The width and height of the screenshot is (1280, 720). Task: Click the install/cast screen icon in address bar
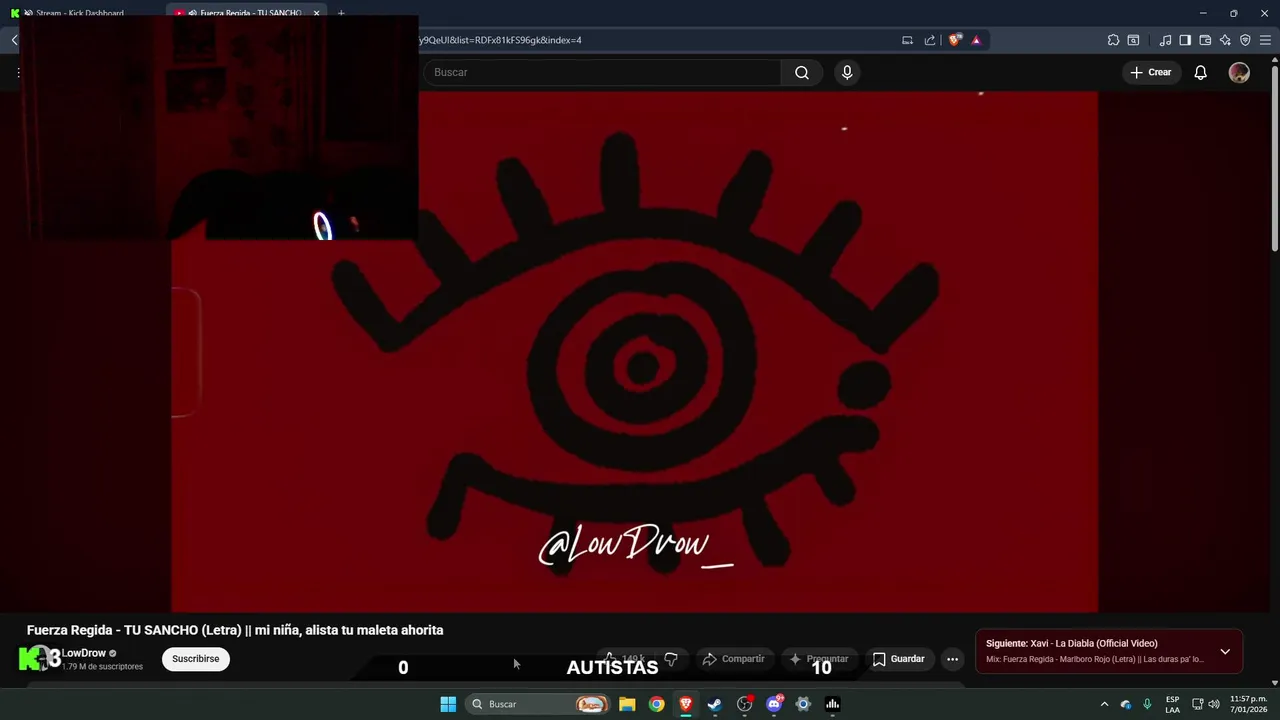(907, 40)
